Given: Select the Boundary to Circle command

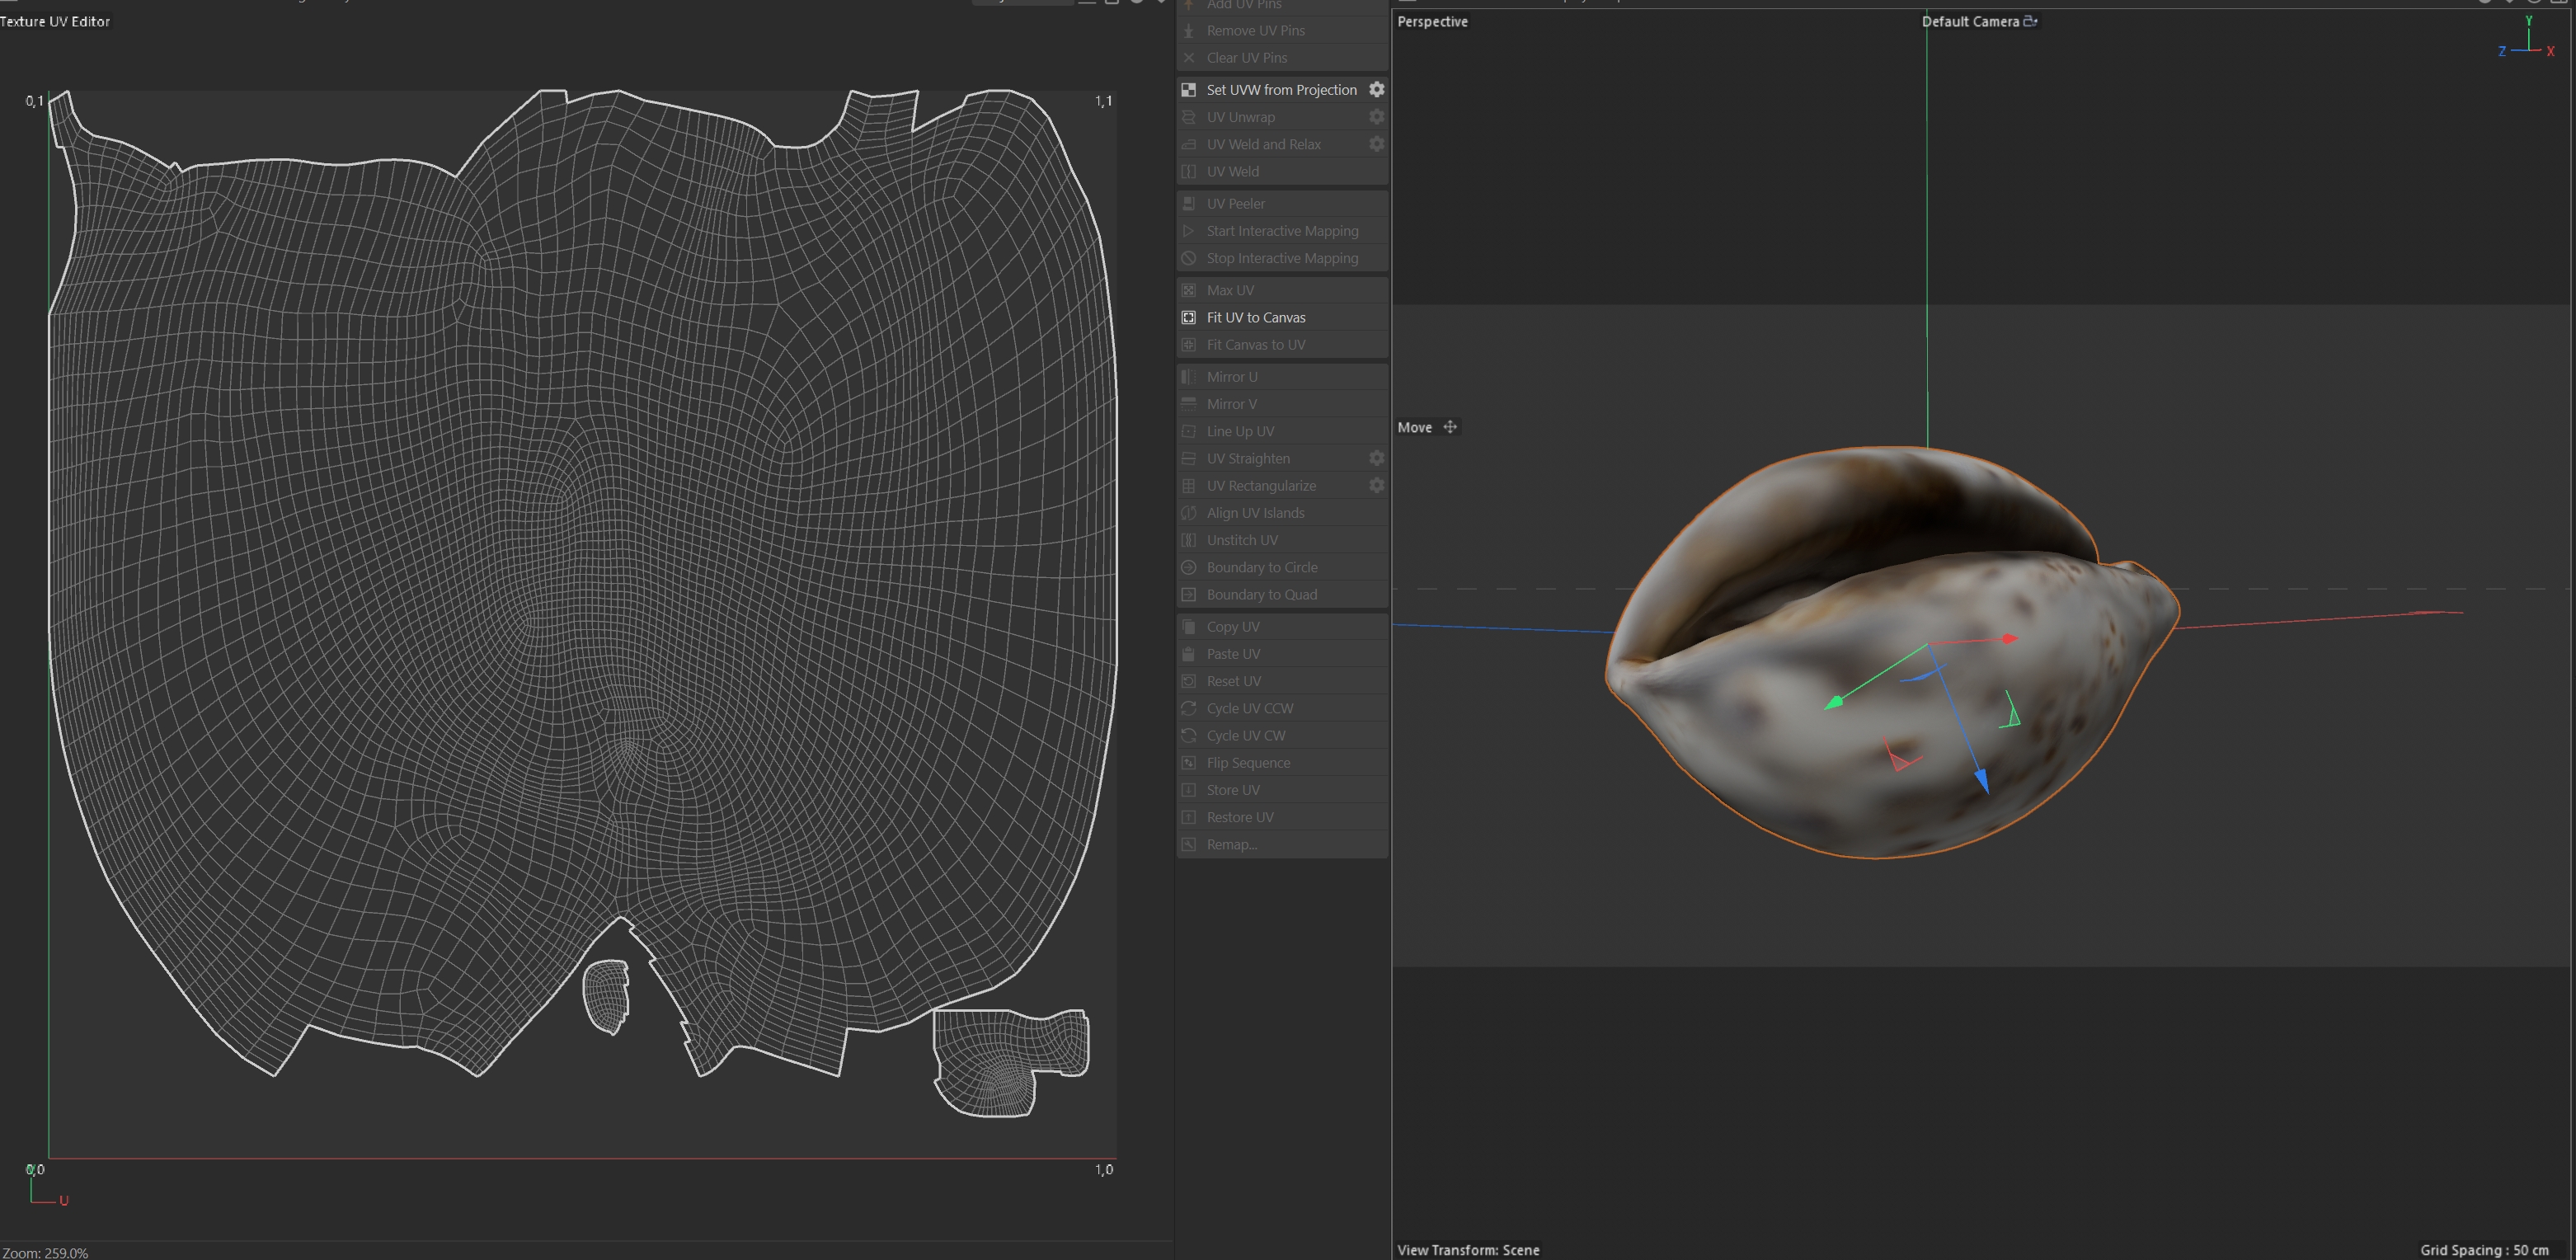Looking at the screenshot, I should point(1261,567).
